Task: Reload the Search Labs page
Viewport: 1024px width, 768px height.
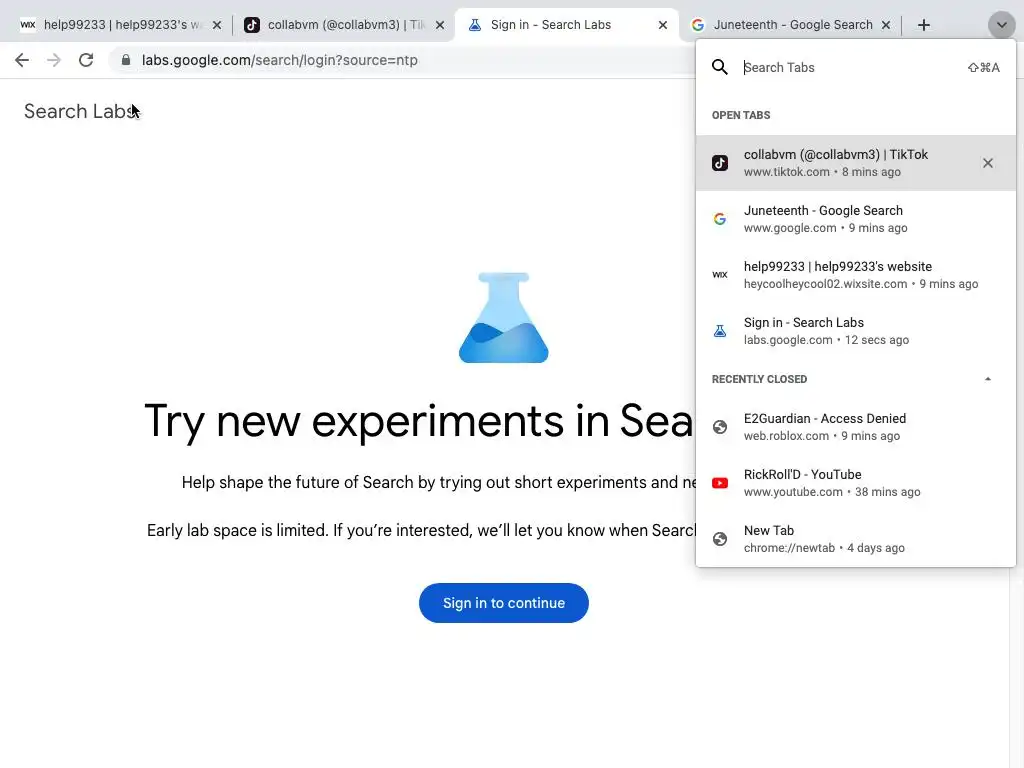Action: (86, 60)
